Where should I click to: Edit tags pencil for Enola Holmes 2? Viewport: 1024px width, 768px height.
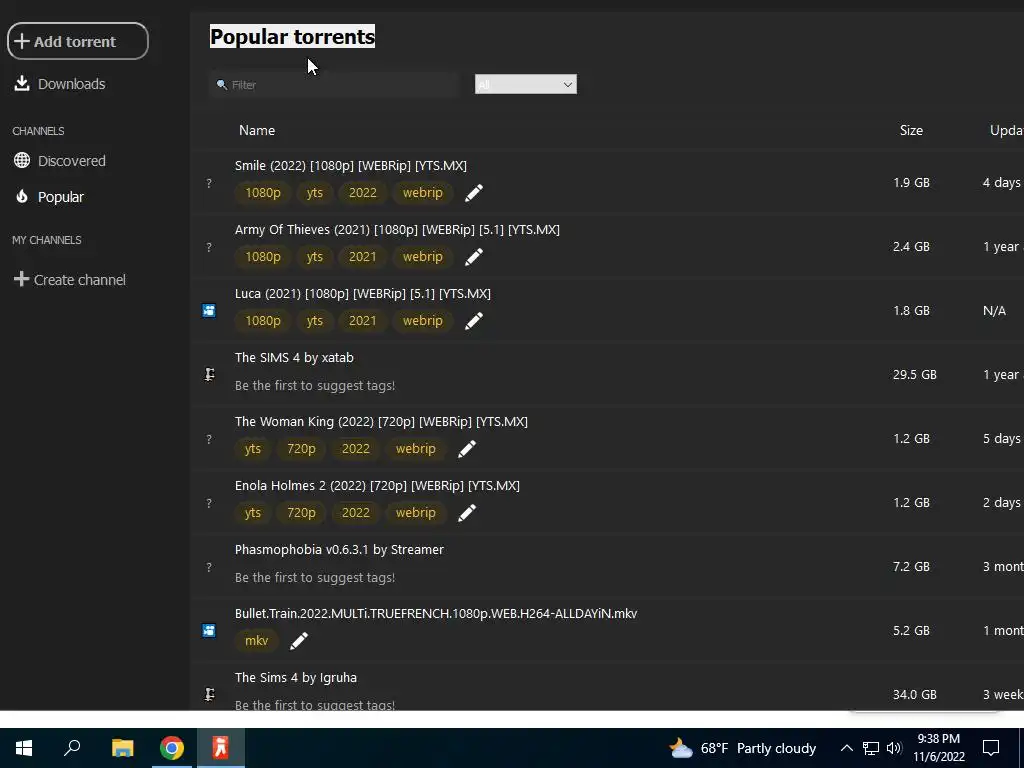click(x=467, y=513)
